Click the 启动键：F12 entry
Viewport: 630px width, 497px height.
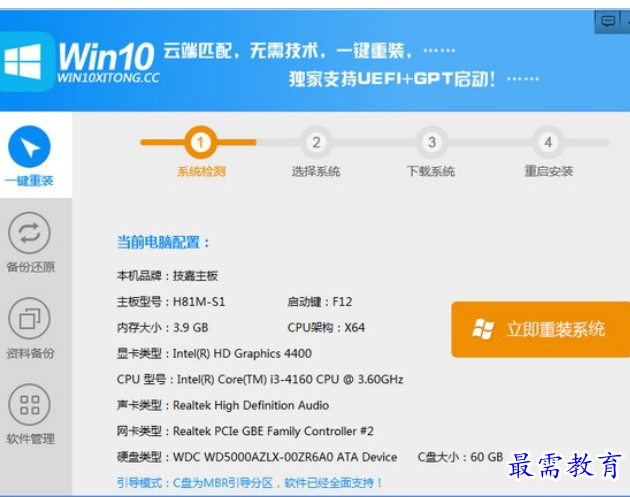[320, 302]
